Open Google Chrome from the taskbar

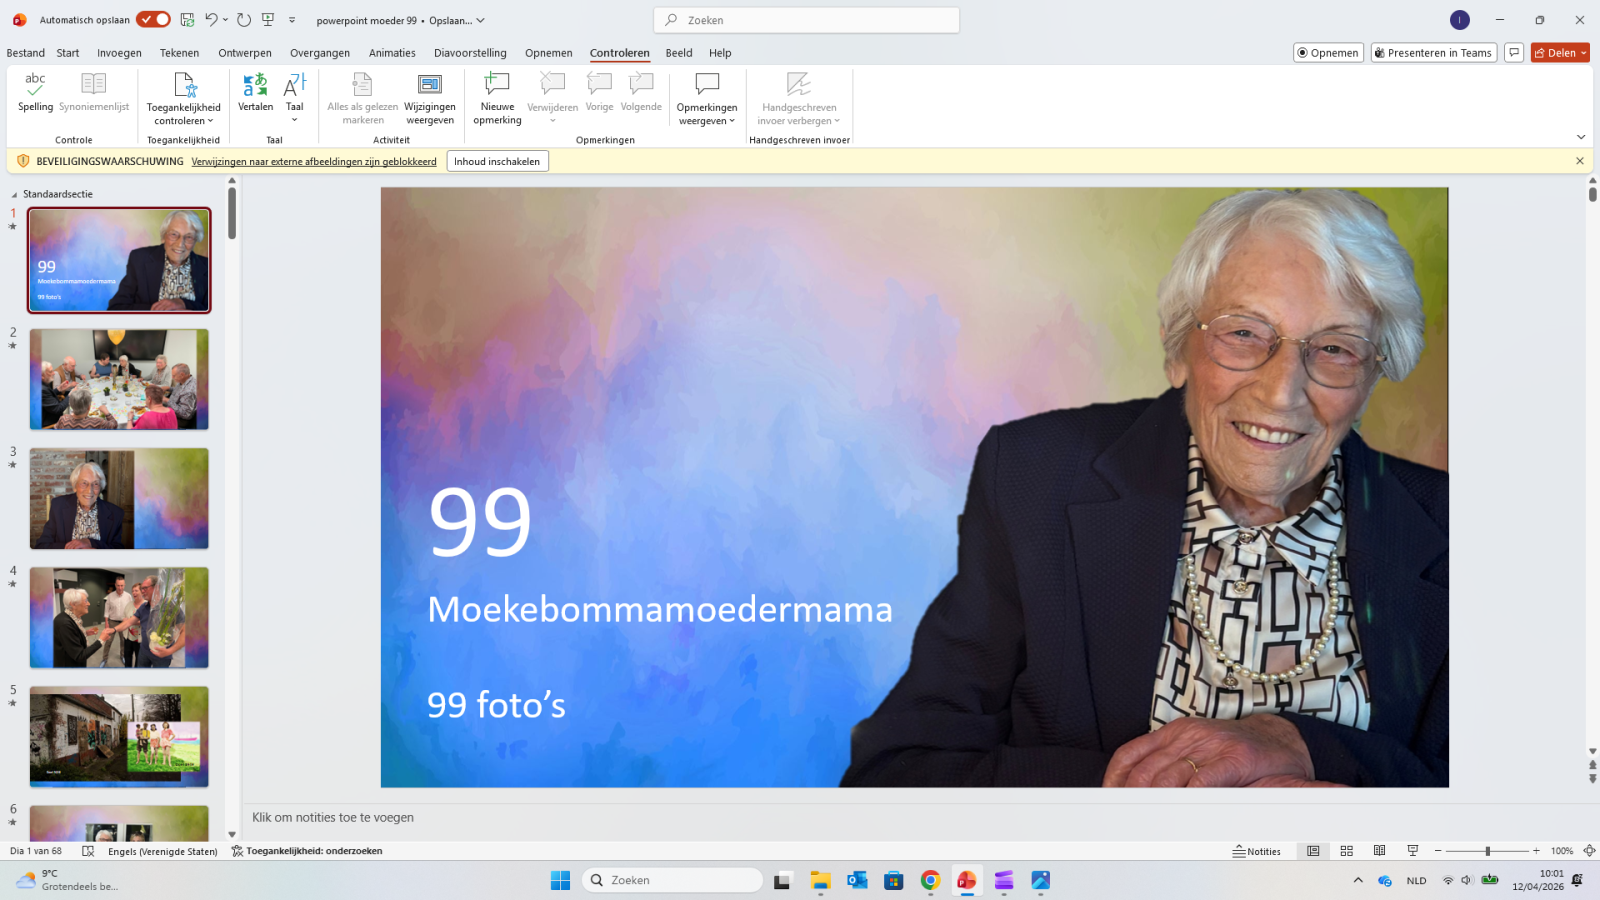pos(930,880)
